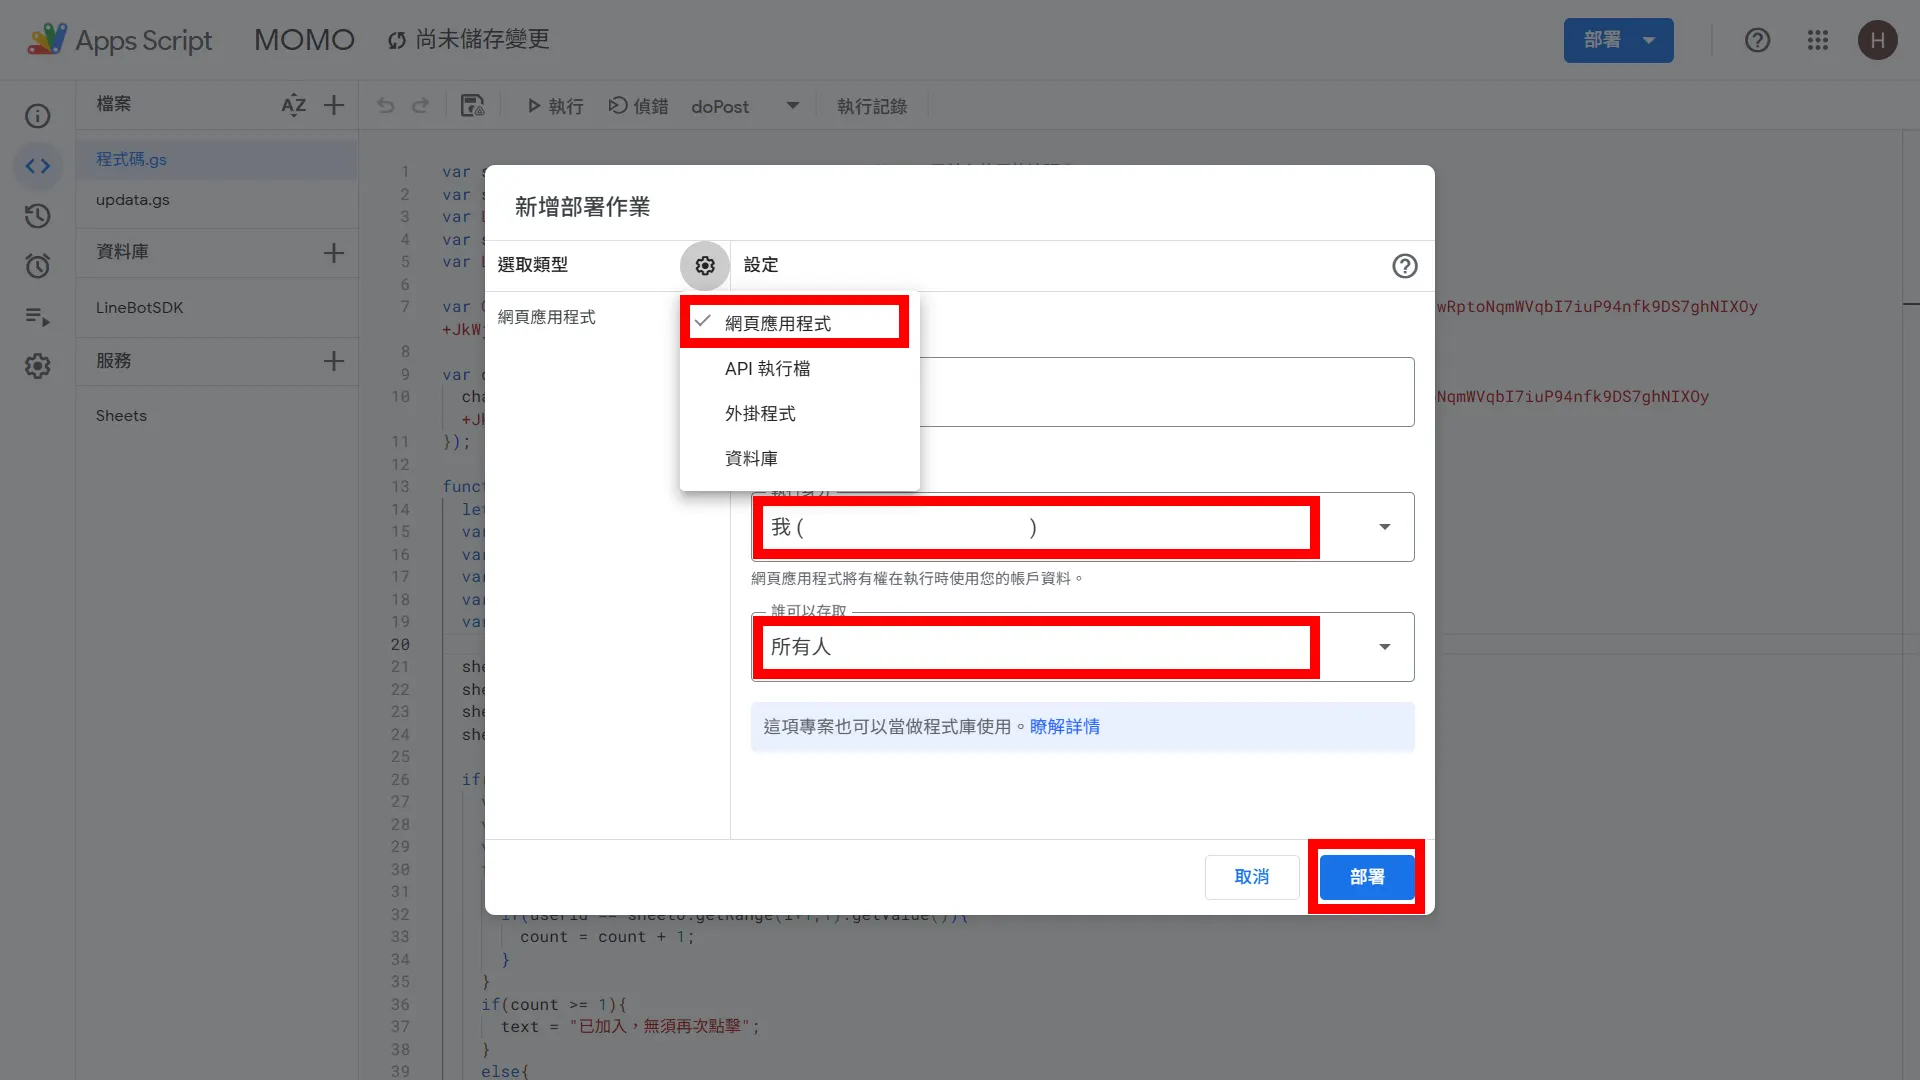This screenshot has width=1920, height=1080.
Task: Run the script with 執行
Action: 554,106
